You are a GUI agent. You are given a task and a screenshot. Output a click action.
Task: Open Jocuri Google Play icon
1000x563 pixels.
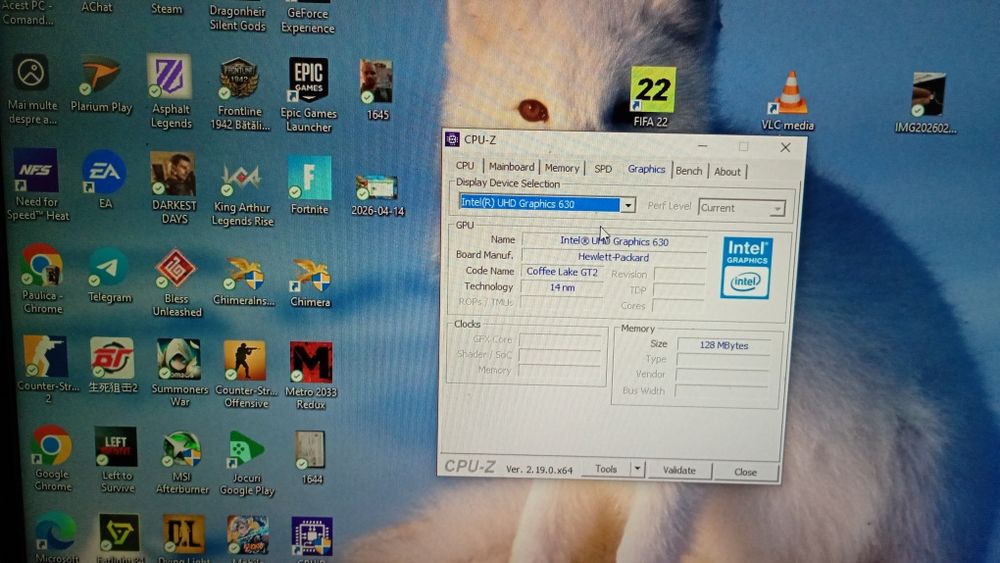click(247, 463)
